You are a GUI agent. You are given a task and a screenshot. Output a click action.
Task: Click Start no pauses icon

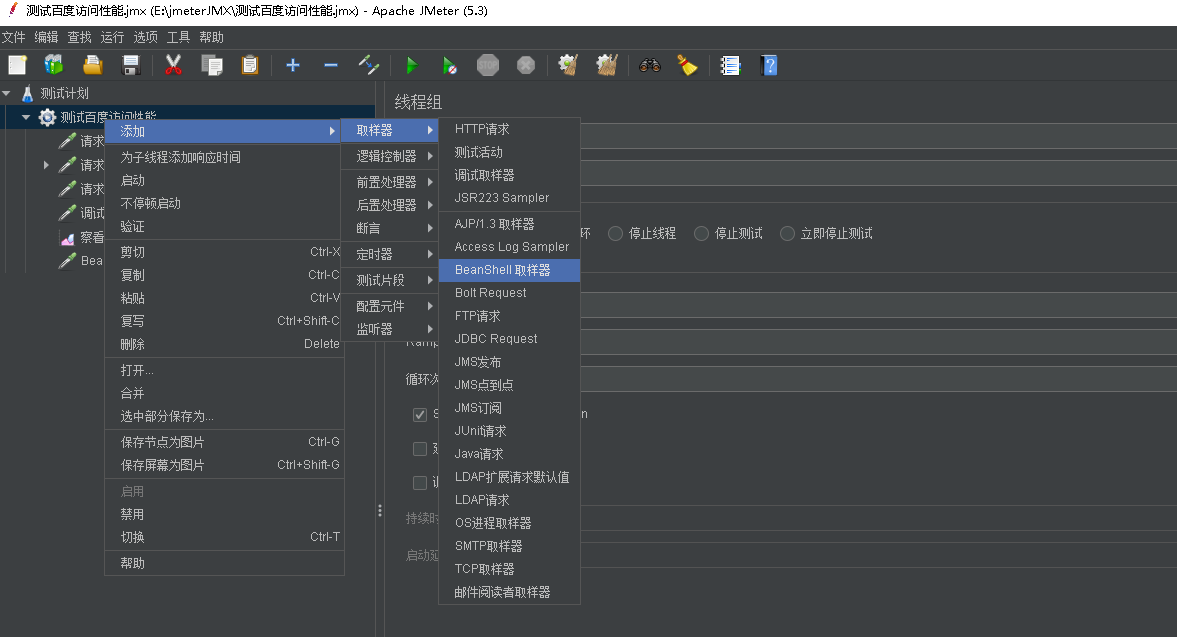point(450,65)
